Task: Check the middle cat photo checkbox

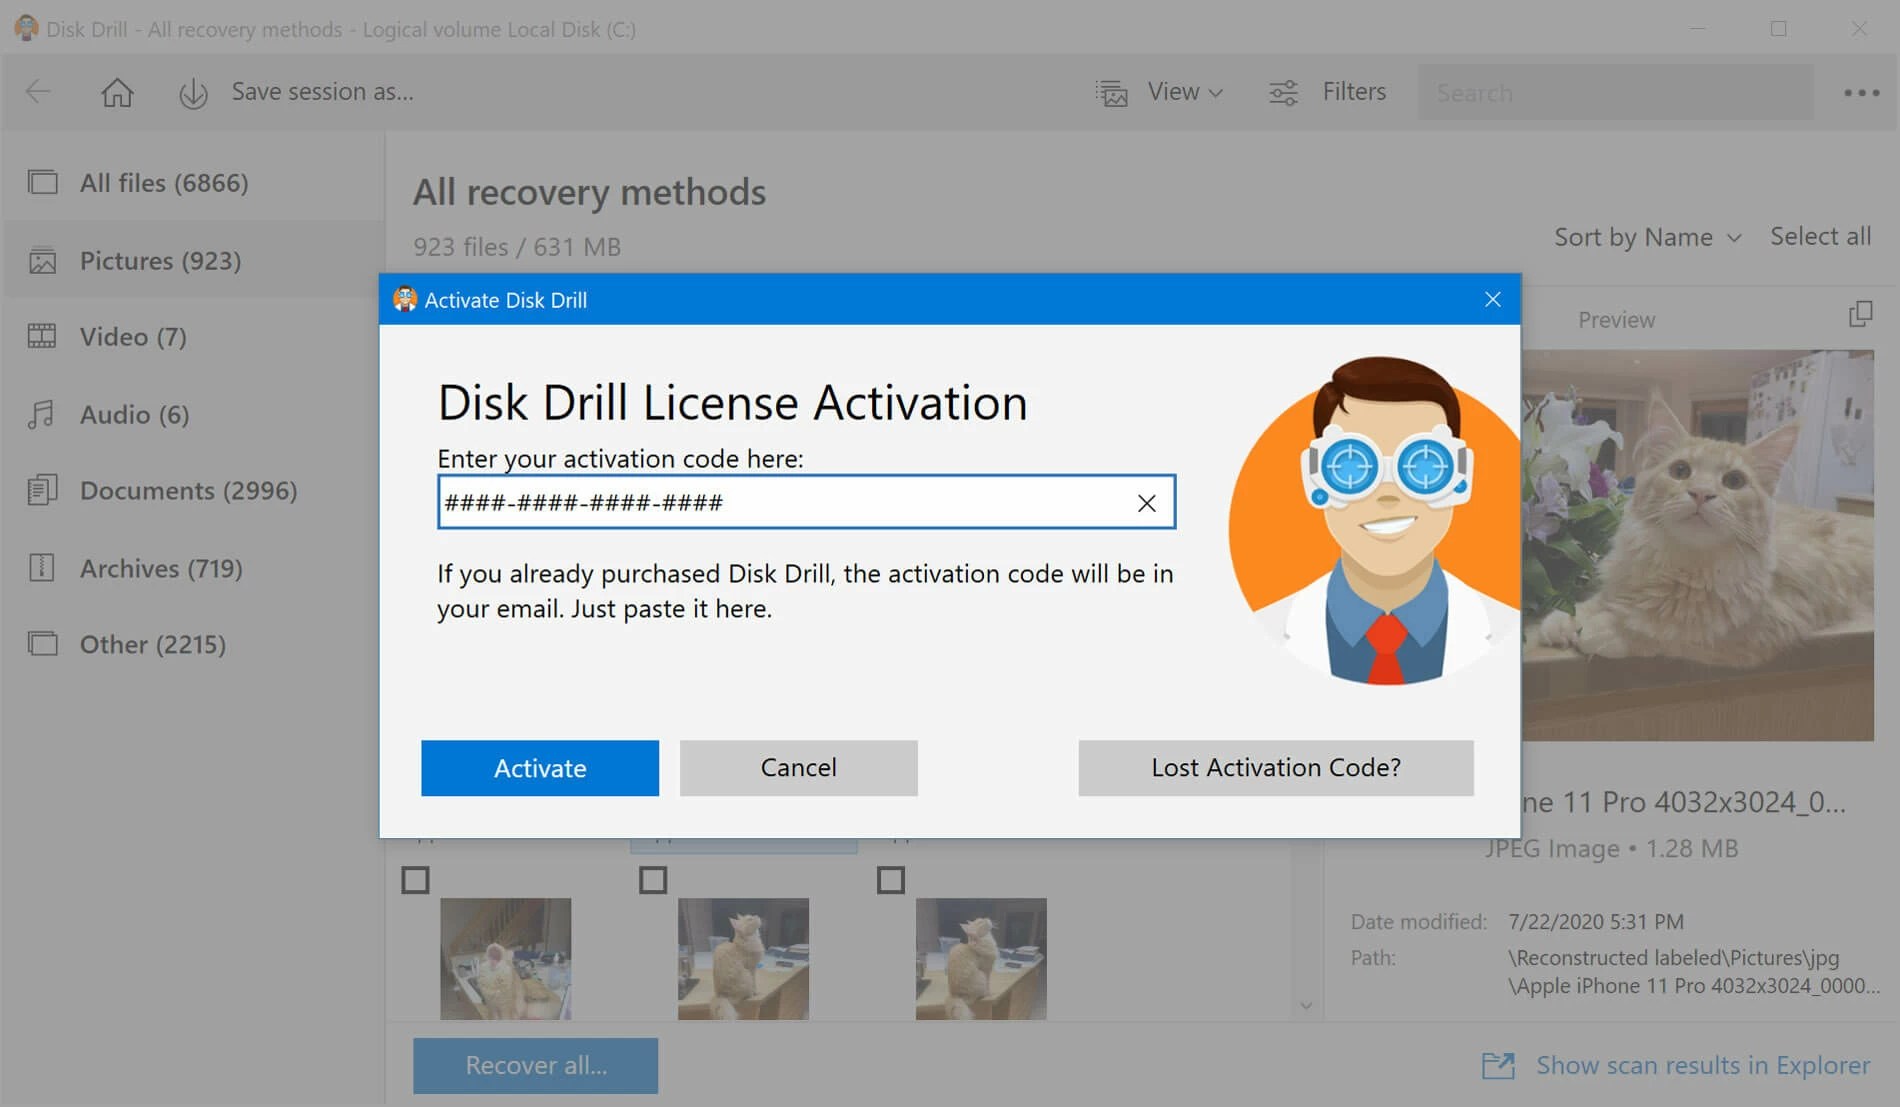Action: [x=654, y=880]
